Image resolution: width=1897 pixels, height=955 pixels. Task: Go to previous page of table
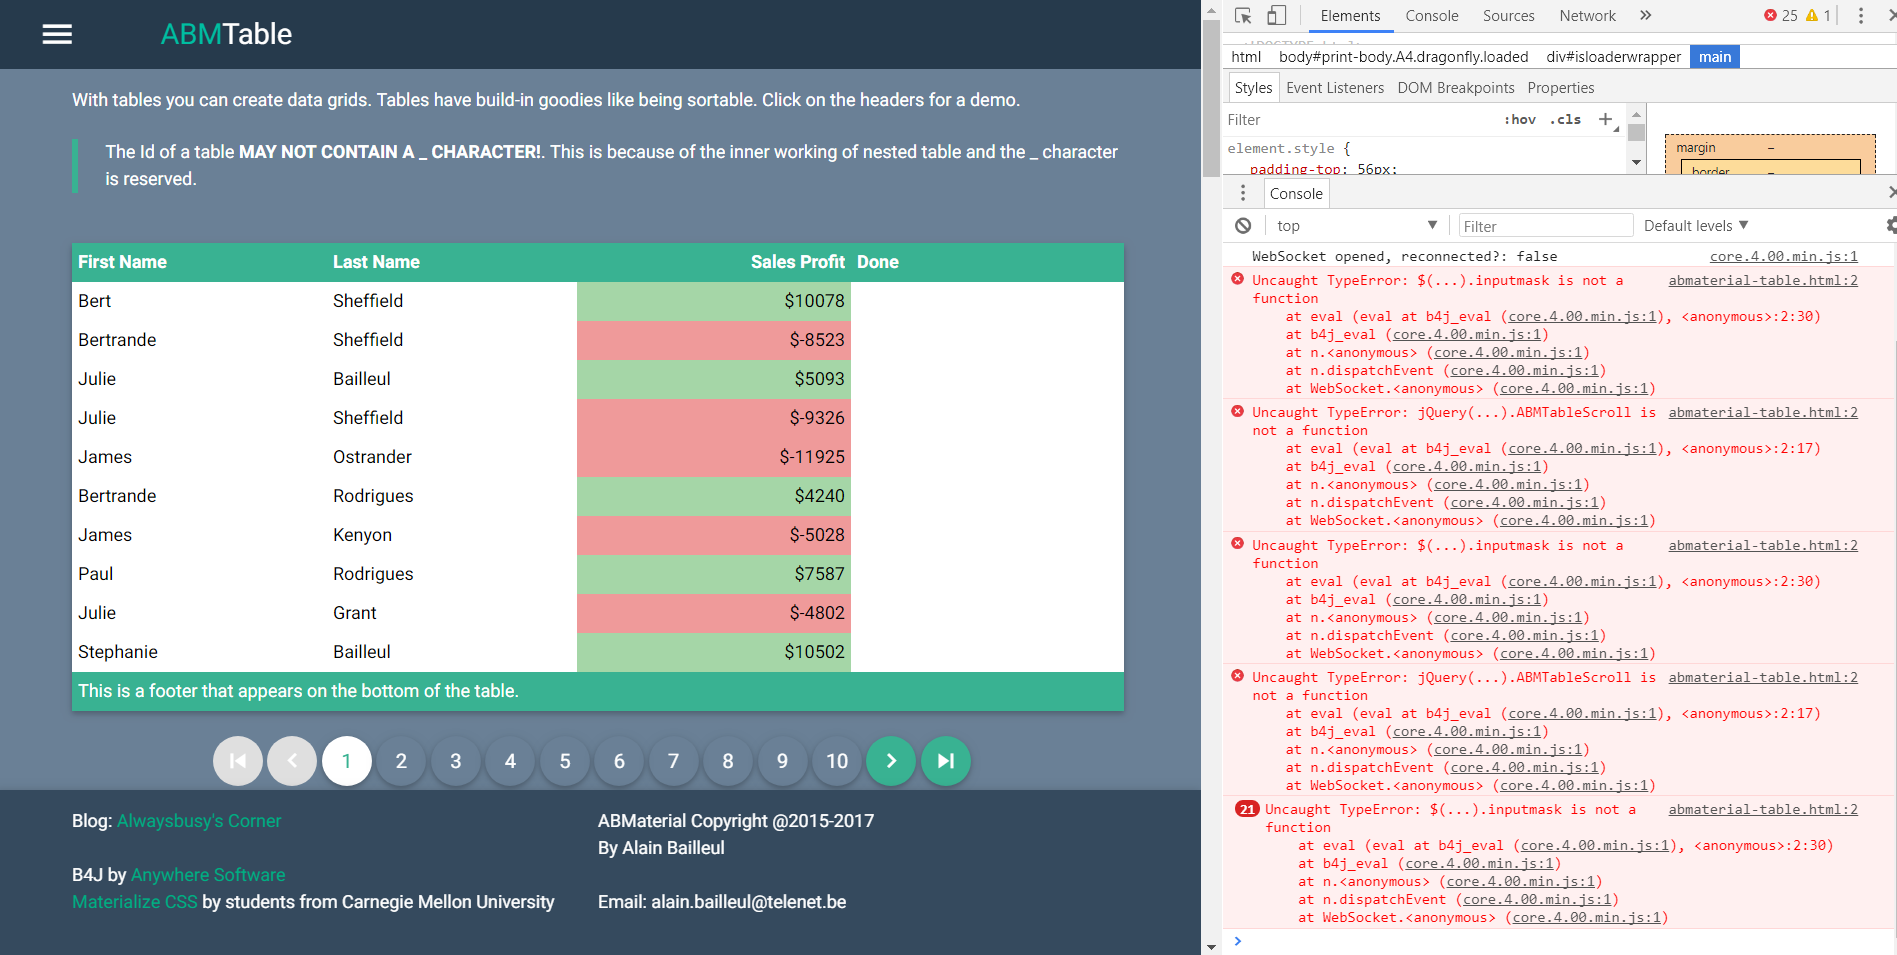coord(292,761)
